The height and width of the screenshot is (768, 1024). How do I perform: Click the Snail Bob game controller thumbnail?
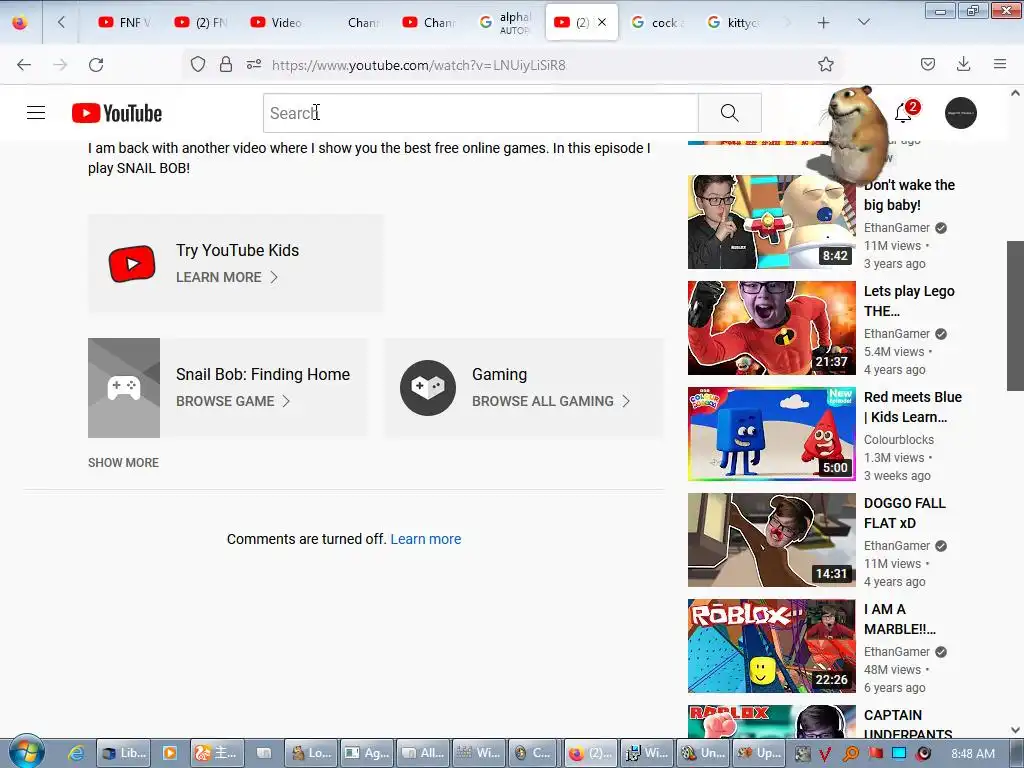(124, 388)
